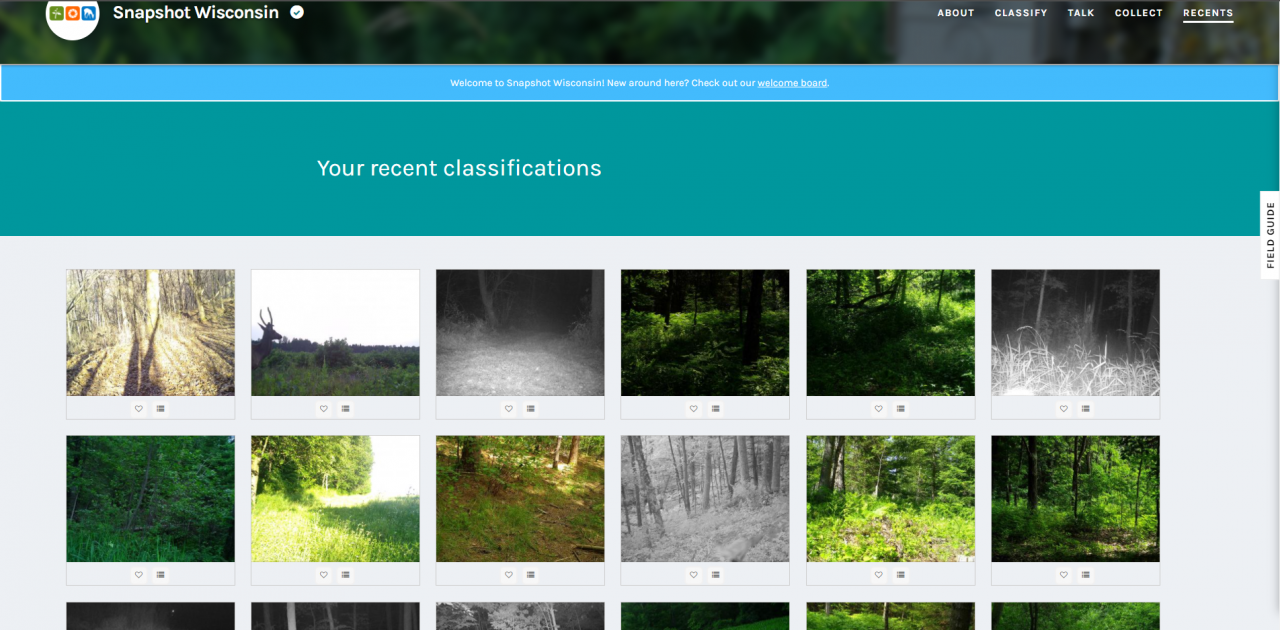1280x630 pixels.
Task: Favorite the night photo of tall white grass
Action: tap(1064, 408)
